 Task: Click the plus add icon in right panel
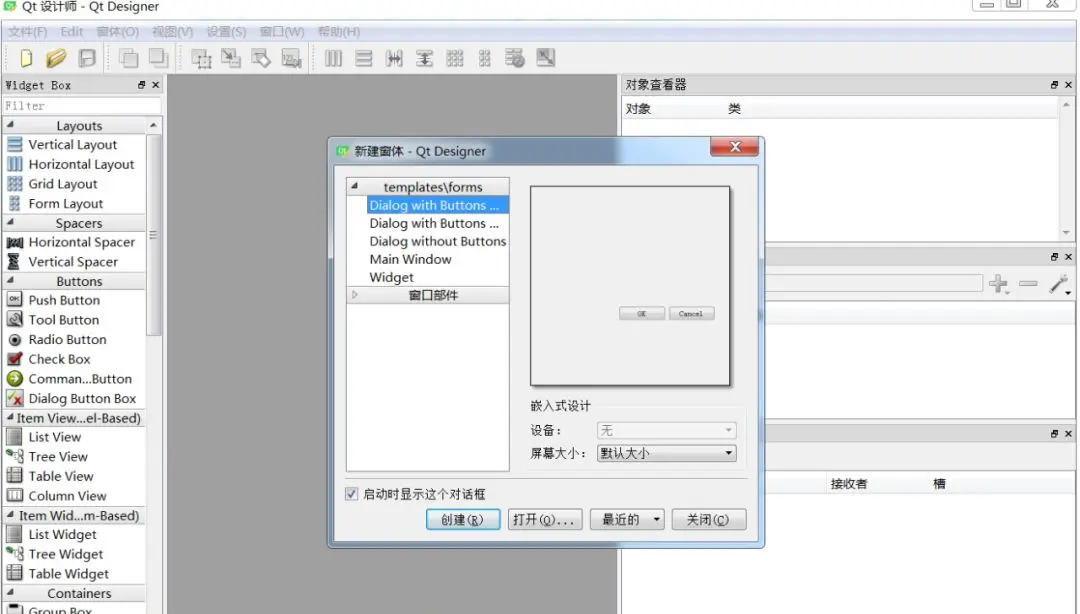[x=999, y=283]
